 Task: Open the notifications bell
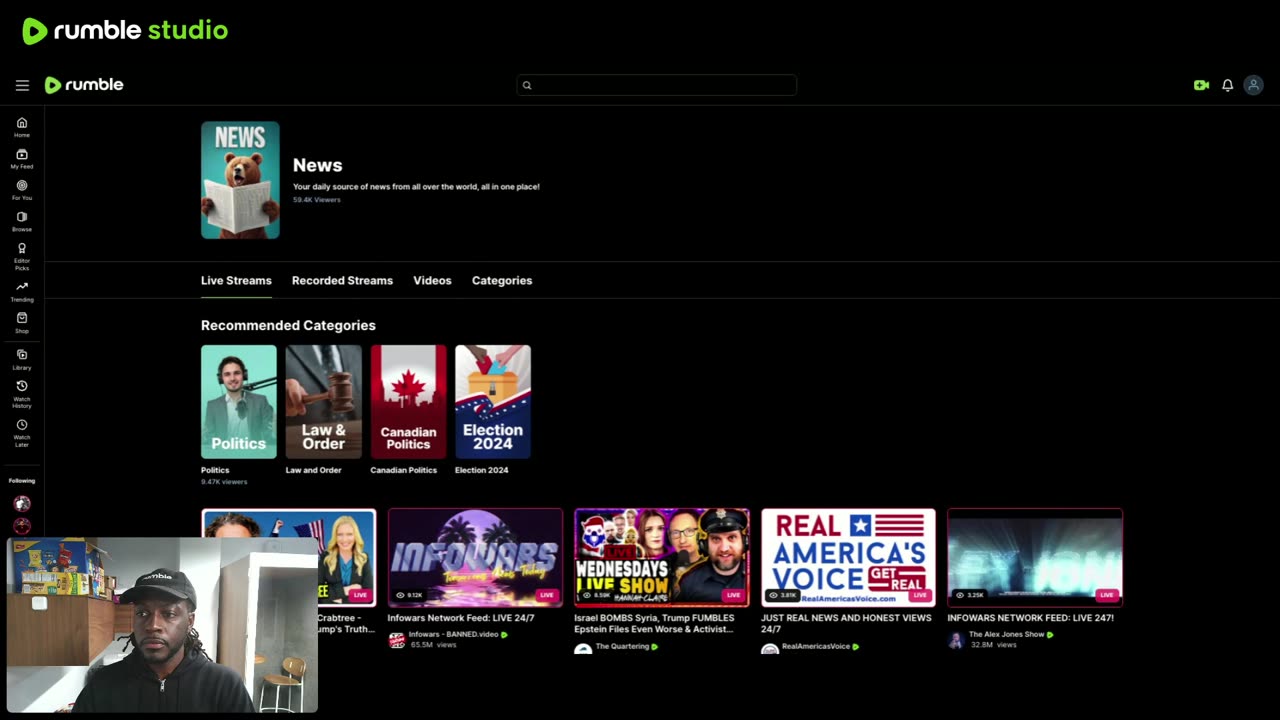(1227, 85)
